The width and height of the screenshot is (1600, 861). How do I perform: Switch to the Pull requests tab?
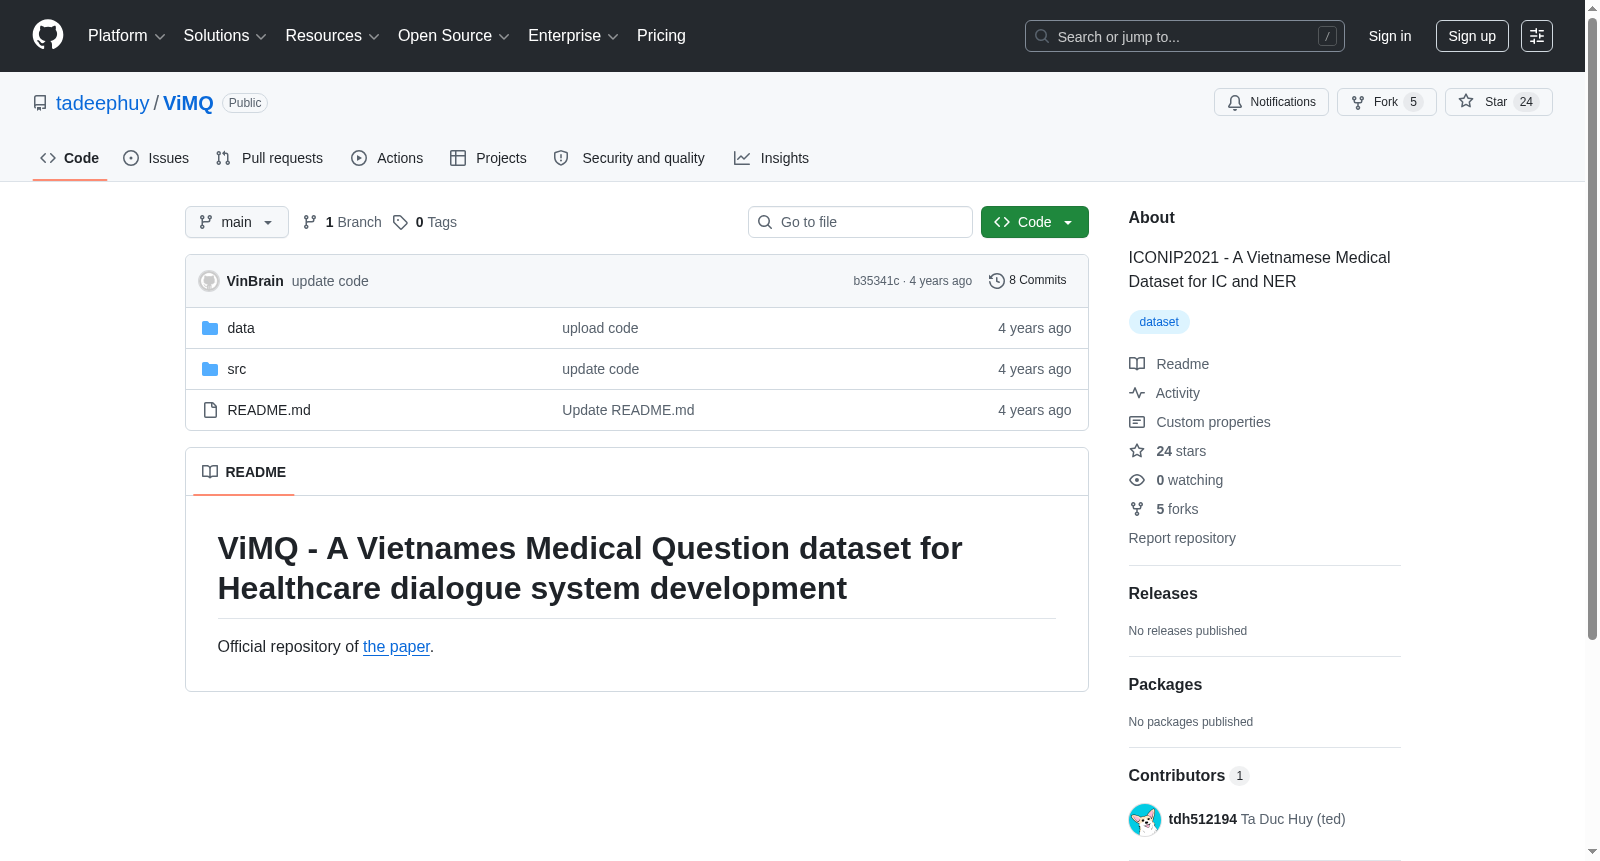[269, 158]
